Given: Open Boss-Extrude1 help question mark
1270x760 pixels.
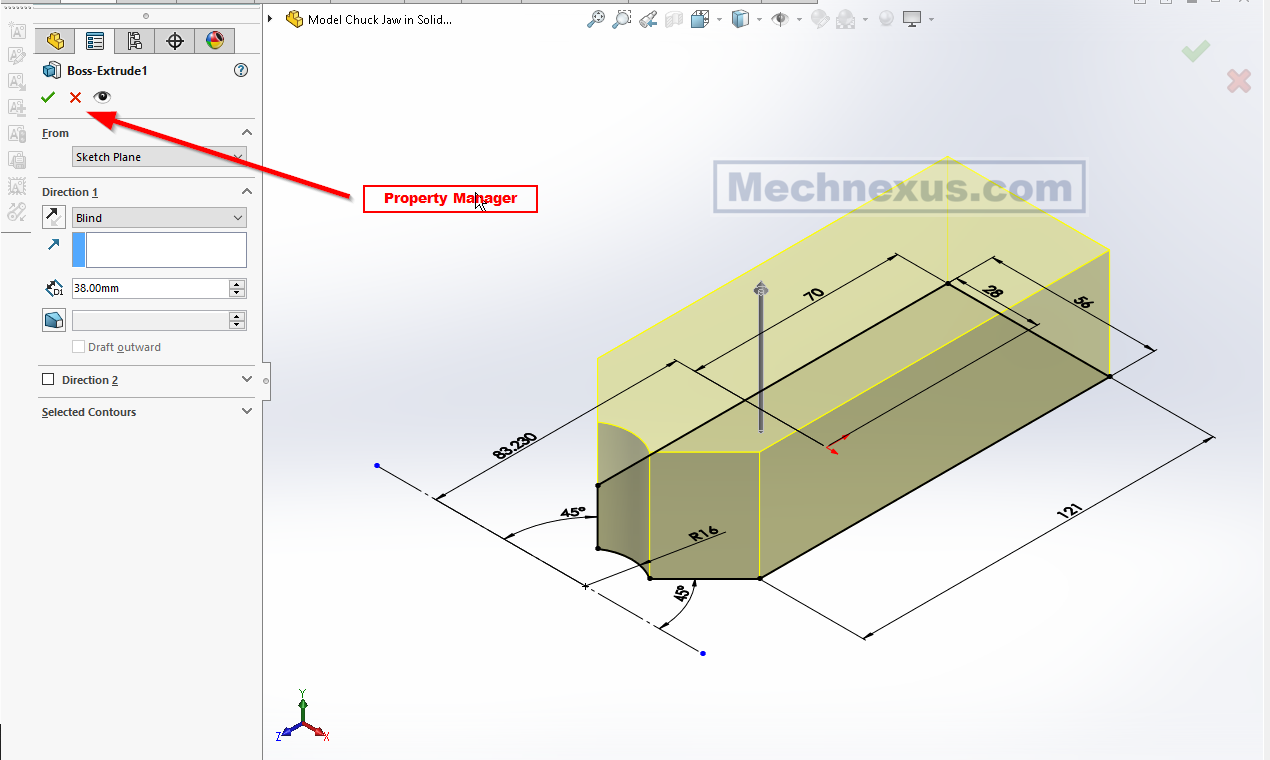Looking at the screenshot, I should point(240,70).
